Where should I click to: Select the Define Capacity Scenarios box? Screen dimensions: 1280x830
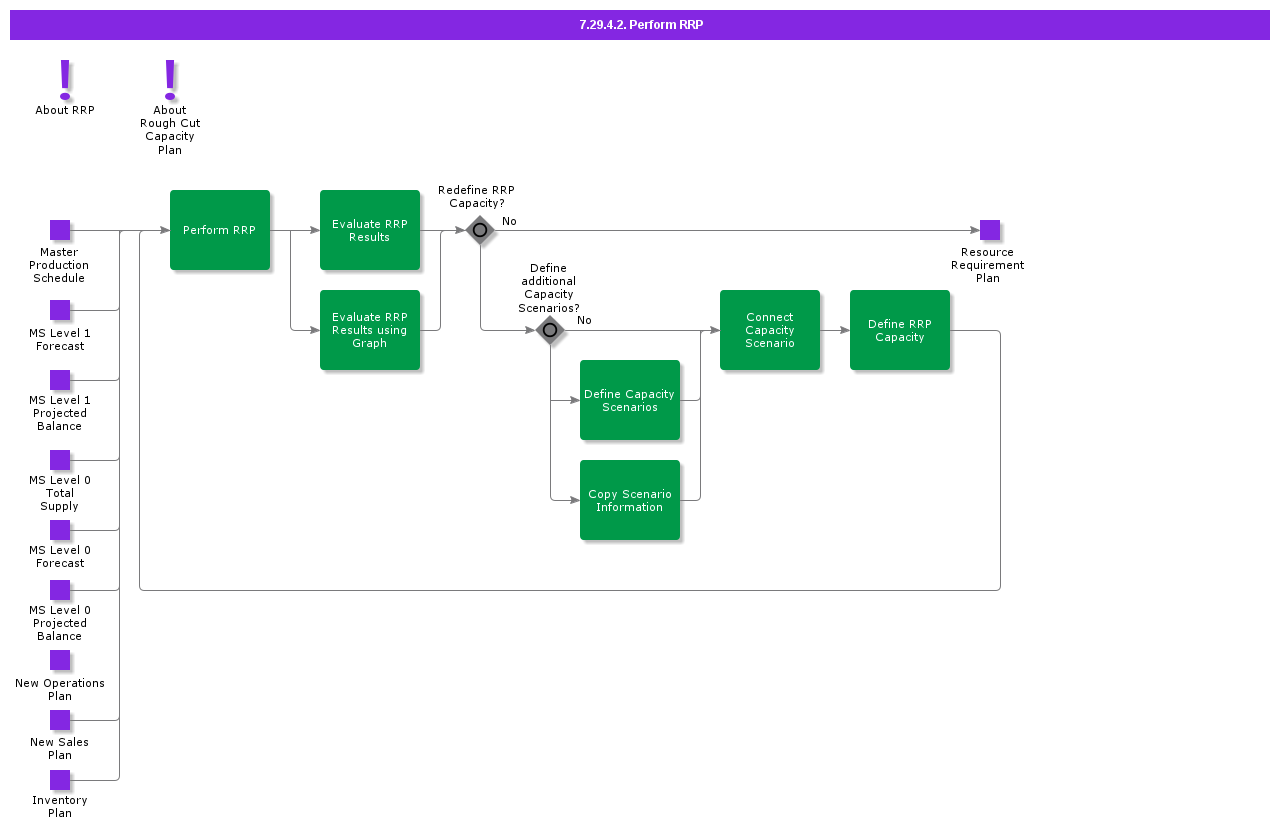630,400
